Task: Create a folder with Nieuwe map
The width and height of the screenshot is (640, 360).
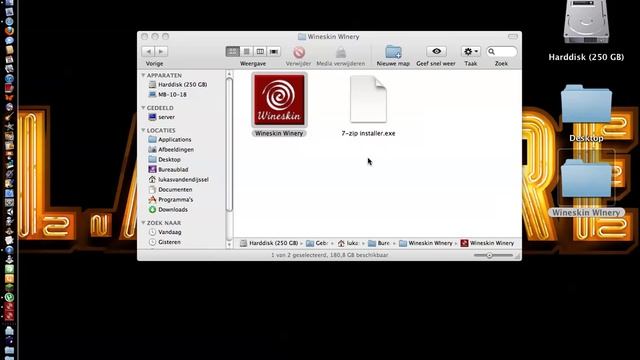Action: tap(393, 52)
